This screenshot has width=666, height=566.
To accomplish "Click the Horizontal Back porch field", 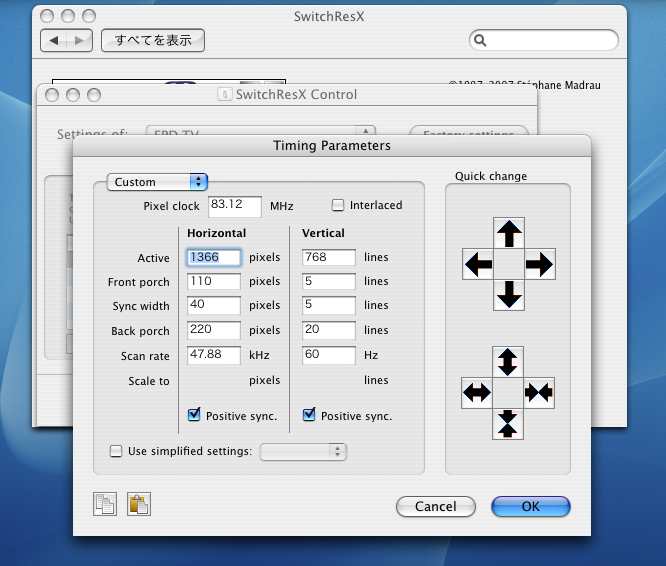I will [214, 330].
